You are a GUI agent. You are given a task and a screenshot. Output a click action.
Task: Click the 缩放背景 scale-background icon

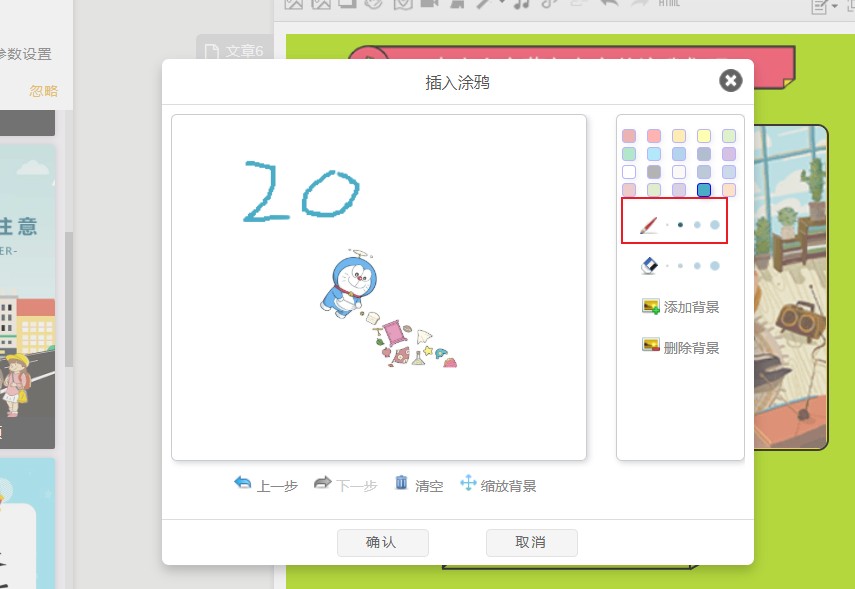466,481
